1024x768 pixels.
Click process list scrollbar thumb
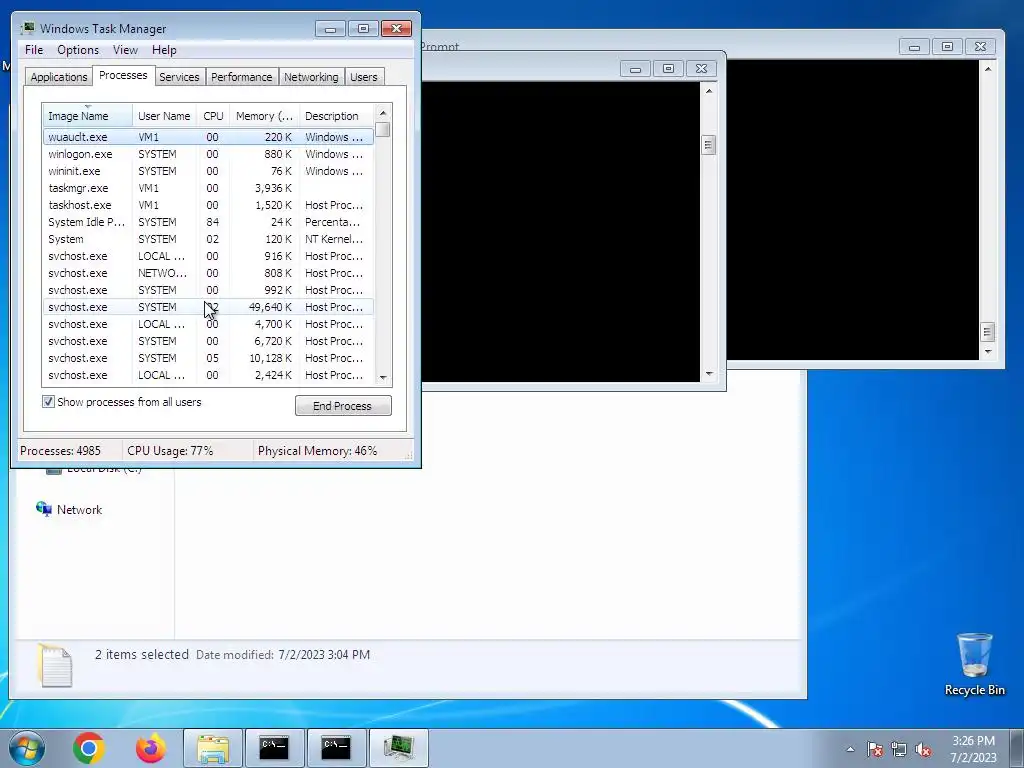click(x=383, y=129)
